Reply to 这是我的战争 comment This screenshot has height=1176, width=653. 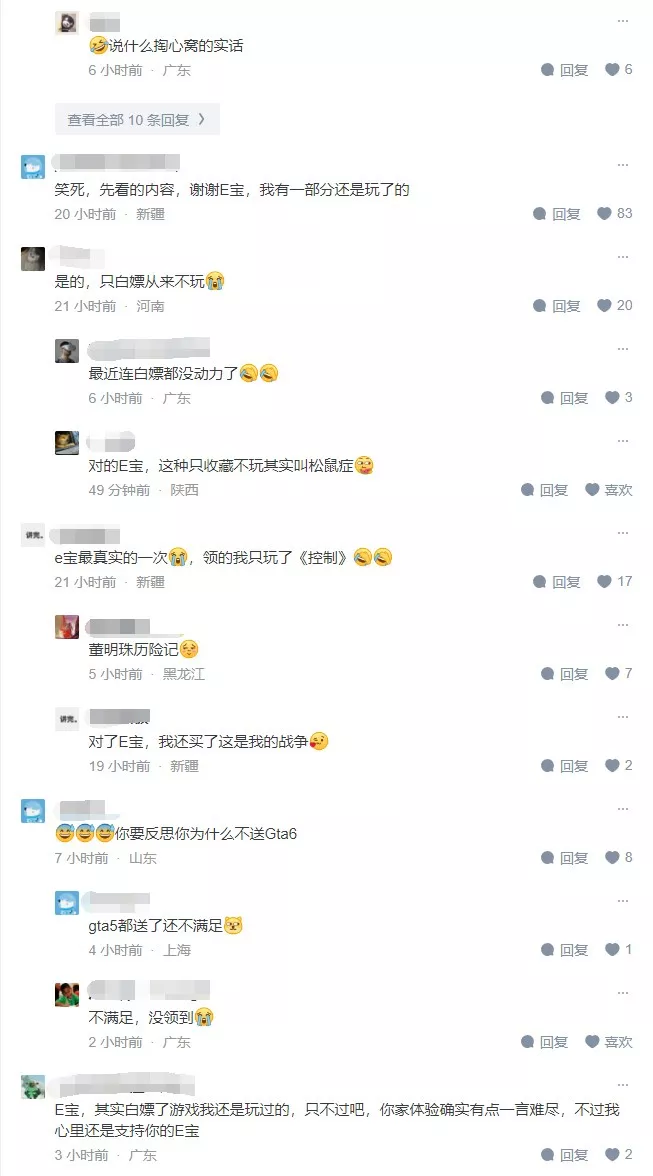pos(565,766)
